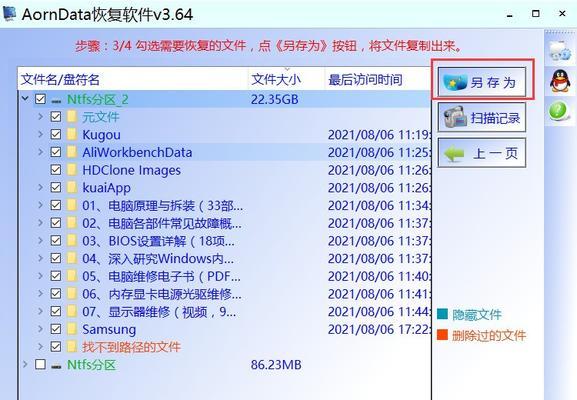Viewport: 577px width, 400px height.
Task: Click the kuaiApp folder icon
Action: 72,187
